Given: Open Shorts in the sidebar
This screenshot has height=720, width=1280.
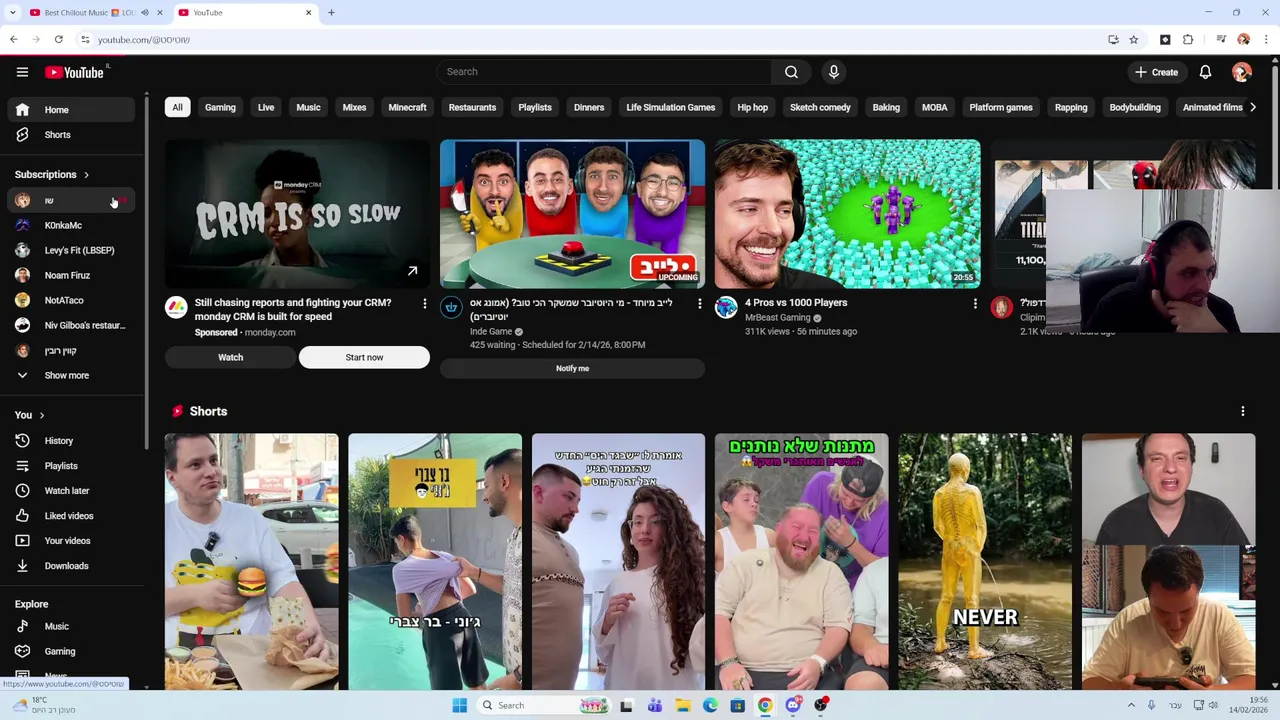Looking at the screenshot, I should [71, 135].
